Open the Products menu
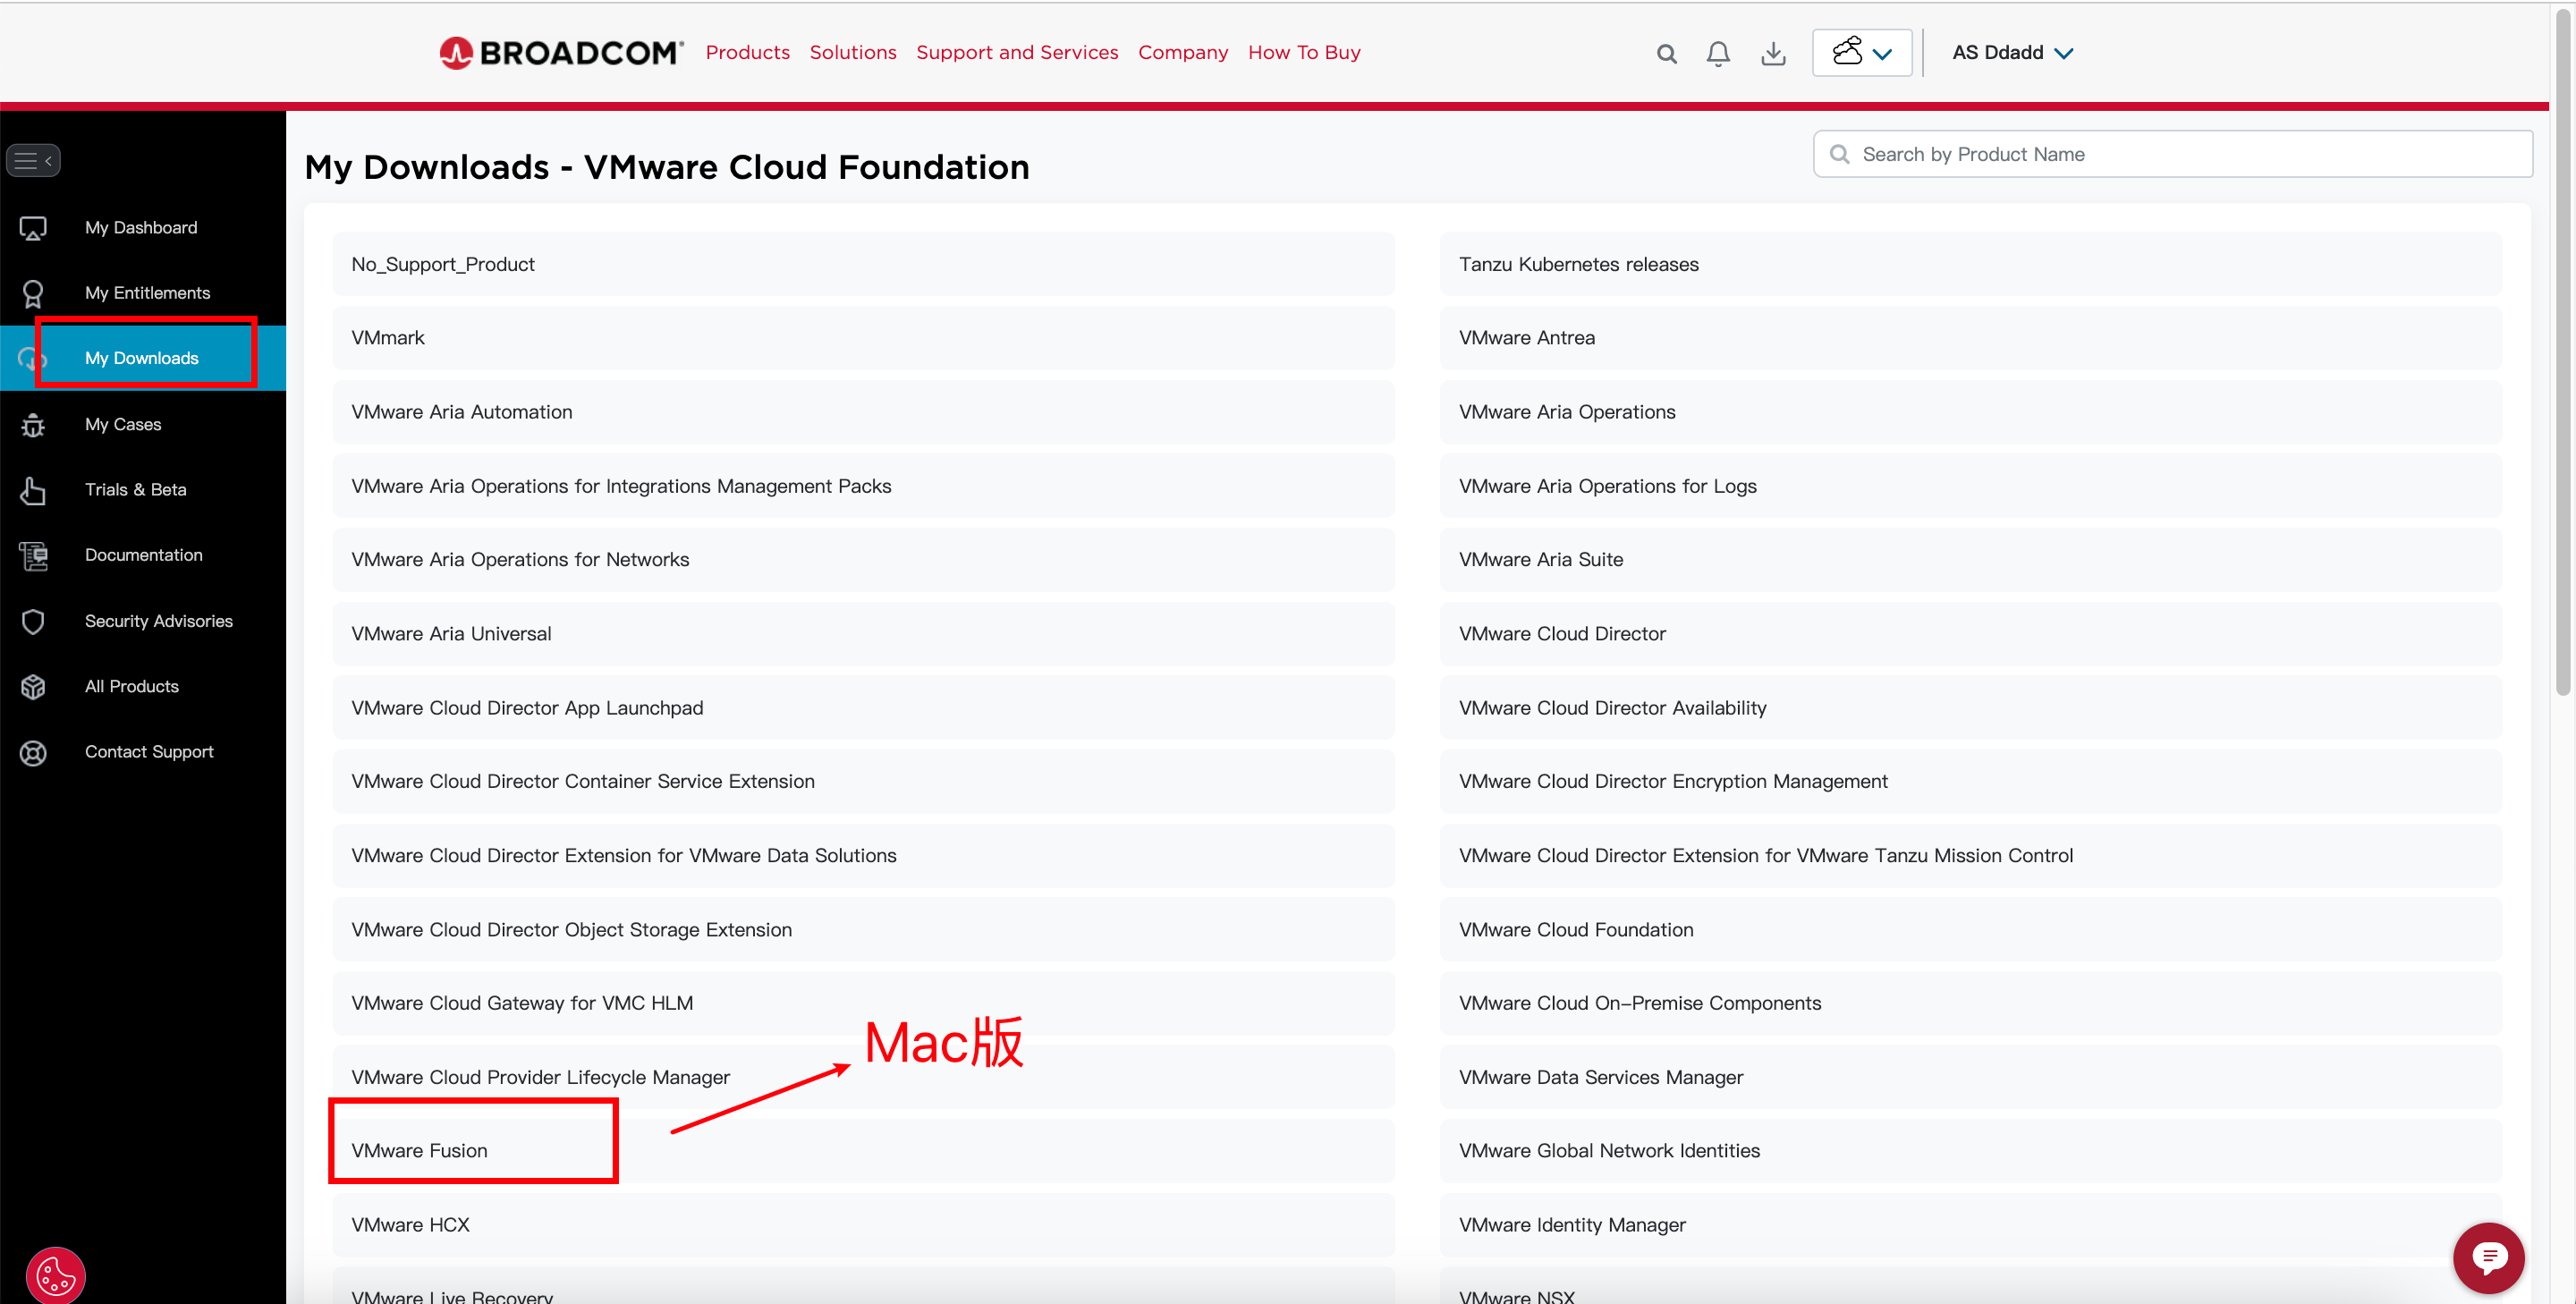The height and width of the screenshot is (1304, 2576). pos(747,52)
